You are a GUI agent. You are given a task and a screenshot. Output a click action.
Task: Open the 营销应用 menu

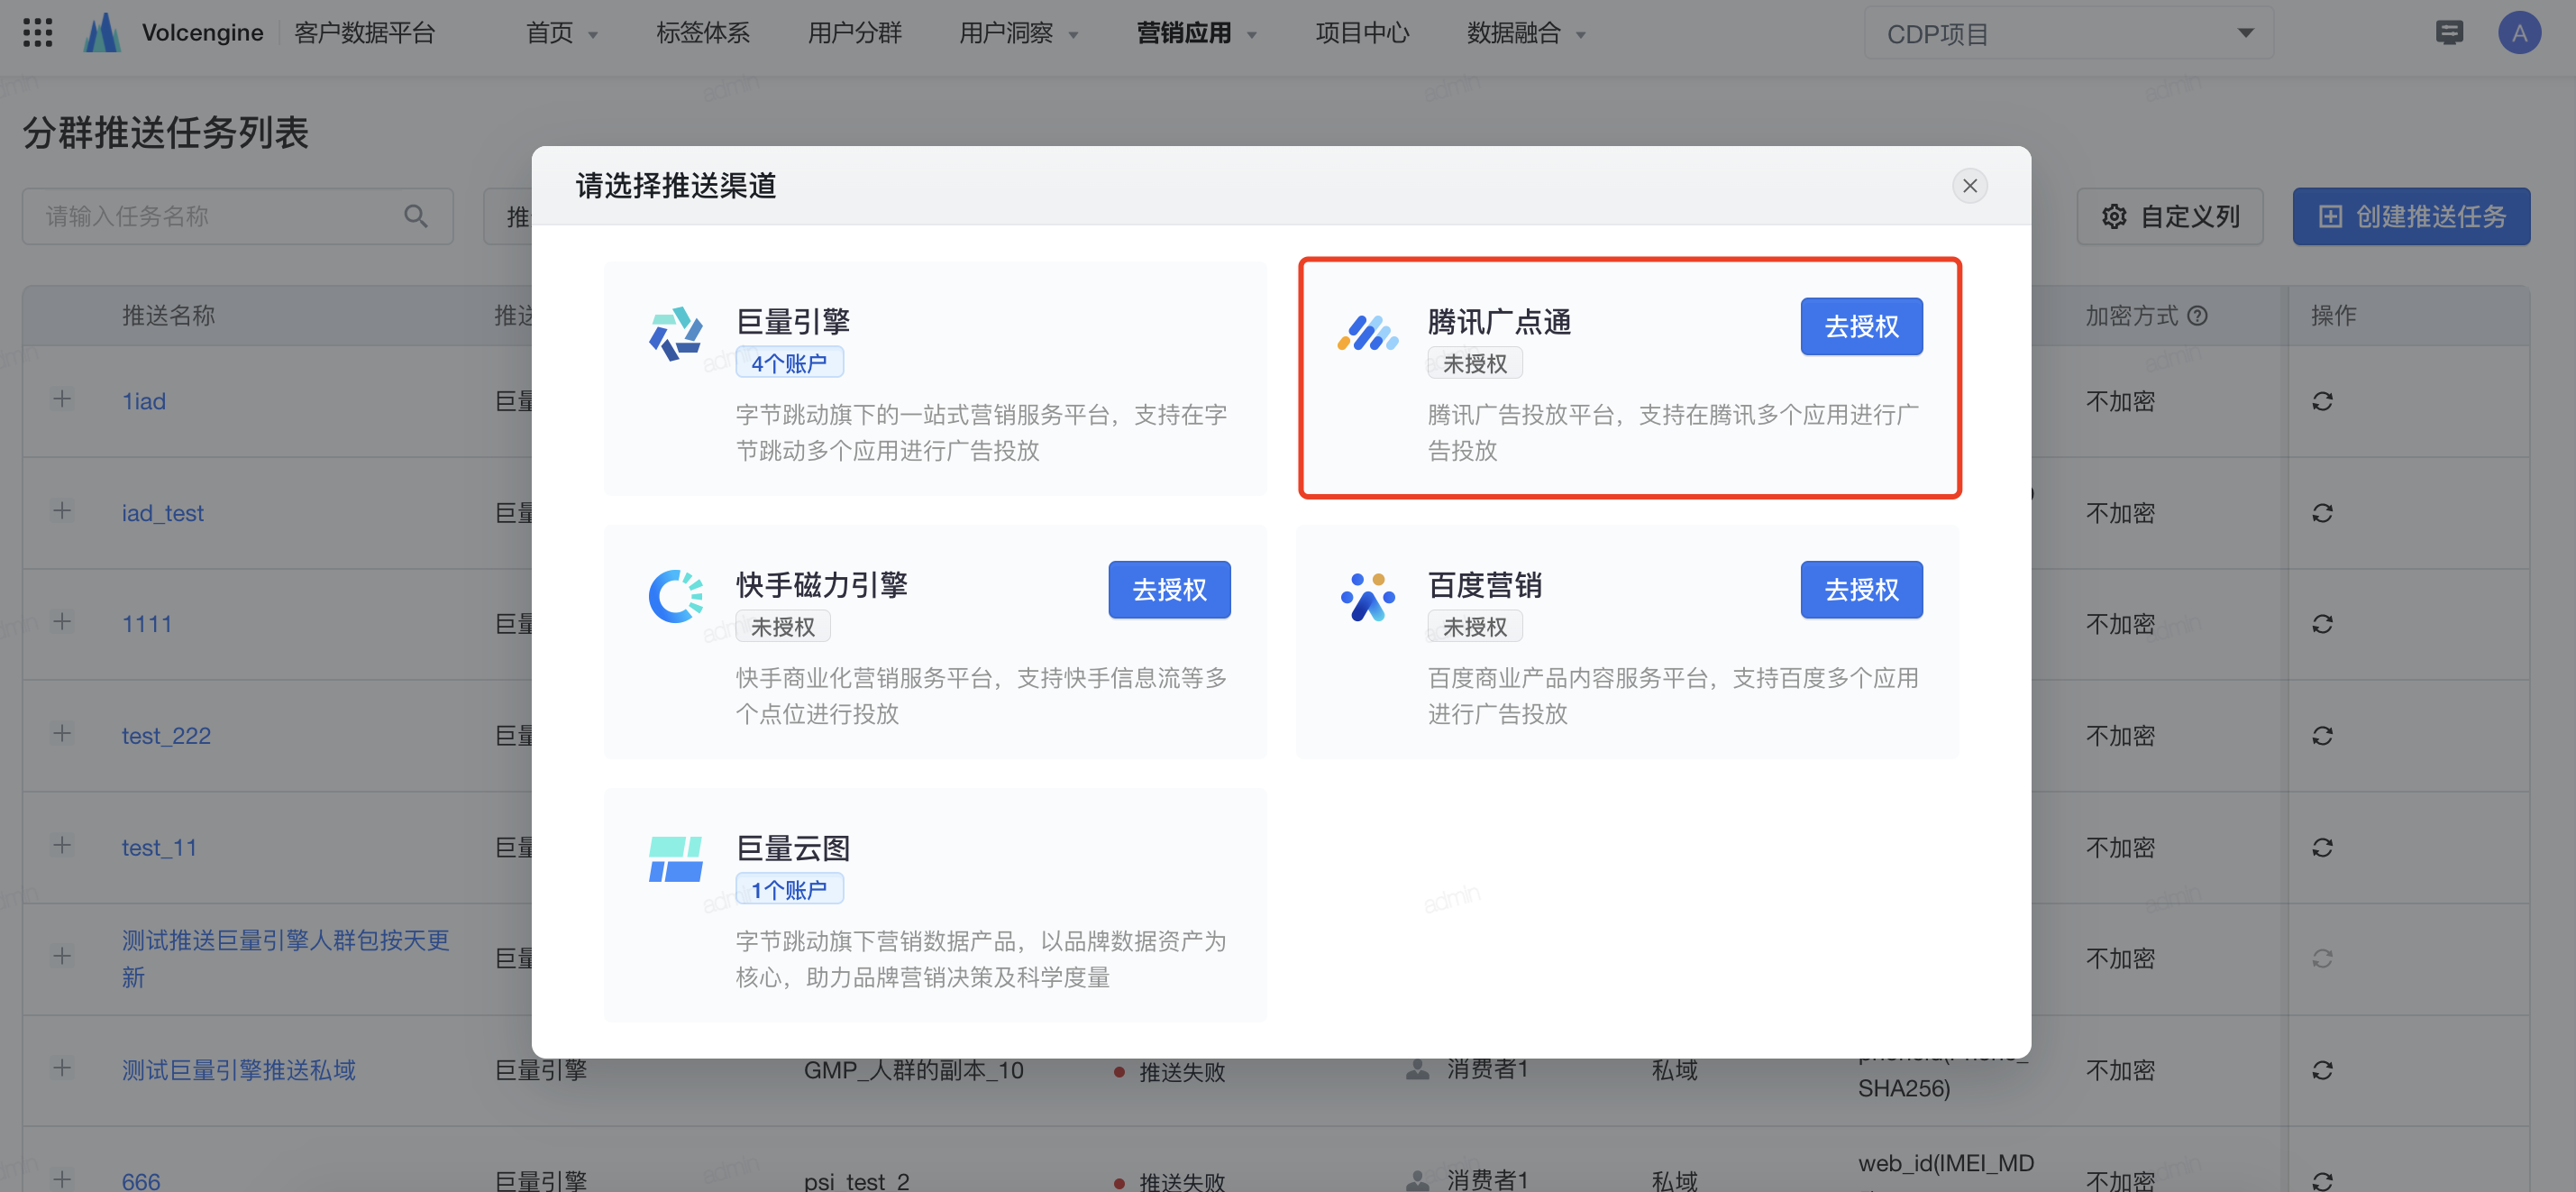pyautogui.click(x=1196, y=33)
